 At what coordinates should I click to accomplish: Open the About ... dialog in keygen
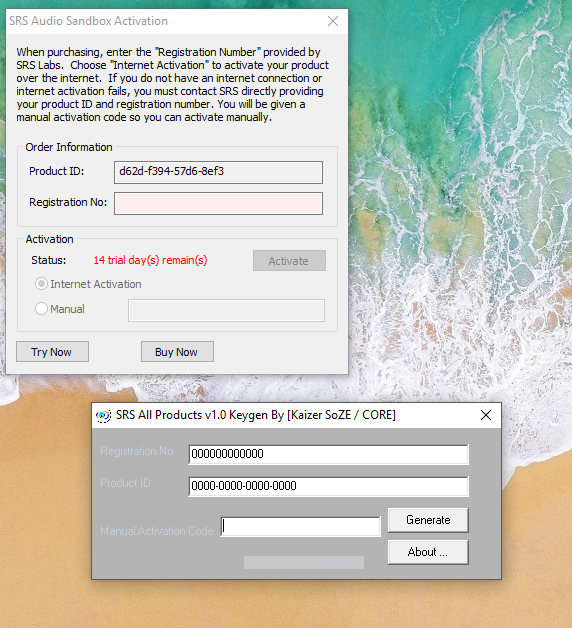[x=428, y=552]
